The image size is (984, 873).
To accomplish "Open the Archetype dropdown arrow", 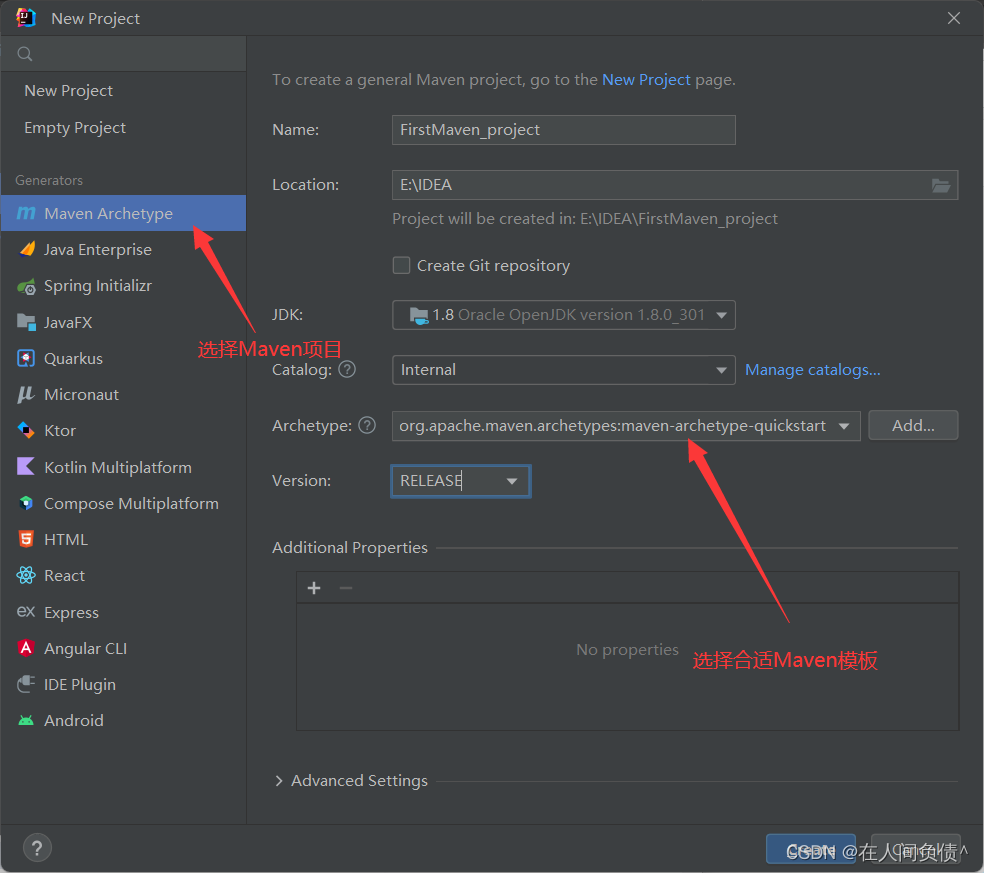I will click(844, 426).
